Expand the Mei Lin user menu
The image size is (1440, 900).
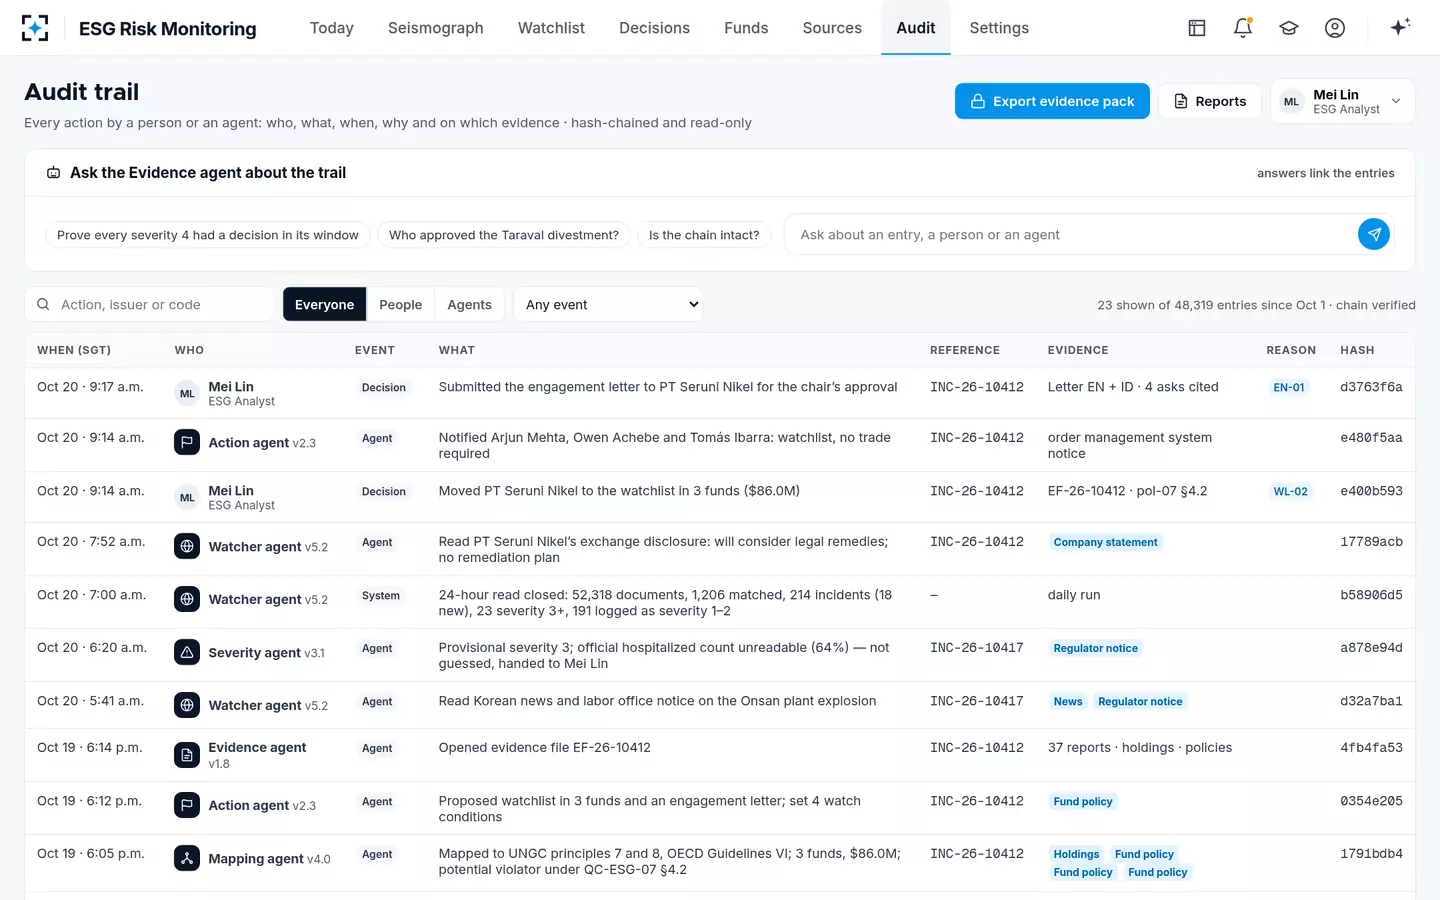[x=1342, y=101]
